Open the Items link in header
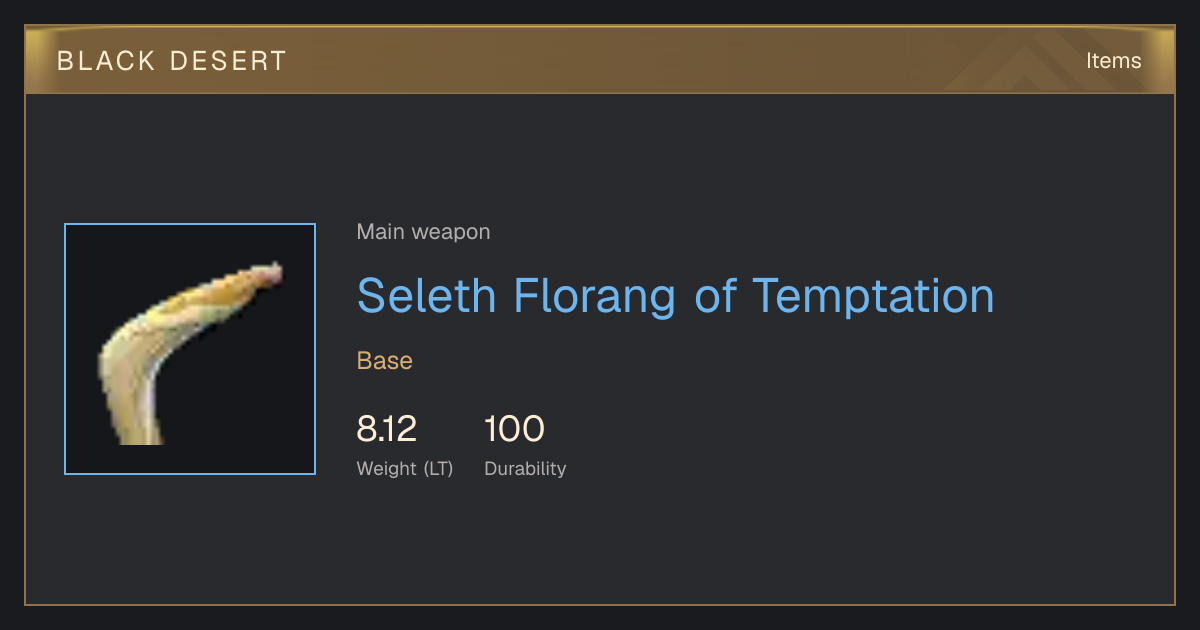1200x630 pixels. 1113,60
